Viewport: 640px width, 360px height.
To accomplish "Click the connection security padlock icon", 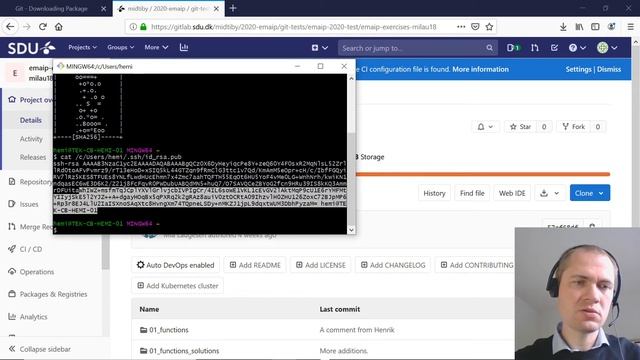I will tap(143, 27).
